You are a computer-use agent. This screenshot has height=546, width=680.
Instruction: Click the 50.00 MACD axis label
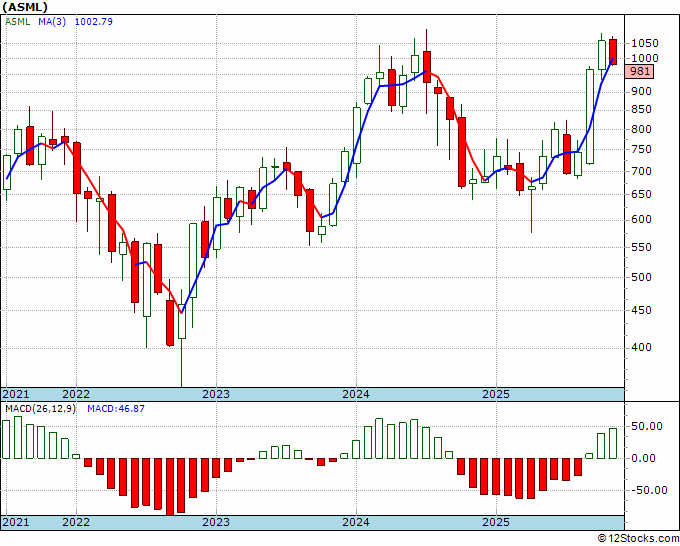coord(647,426)
